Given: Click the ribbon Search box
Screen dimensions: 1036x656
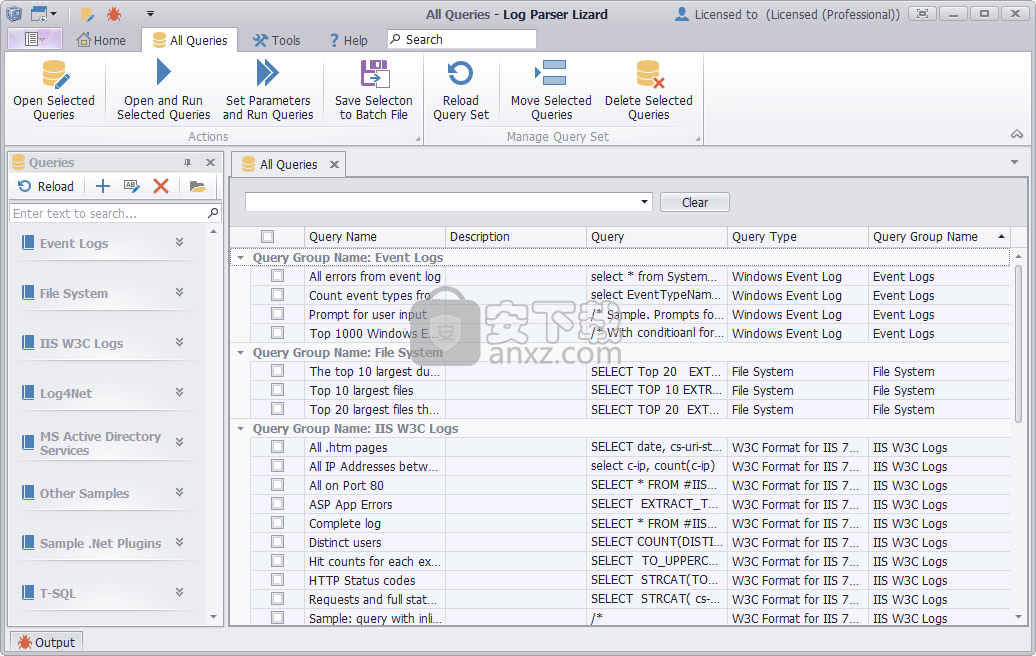Looking at the screenshot, I should point(462,40).
